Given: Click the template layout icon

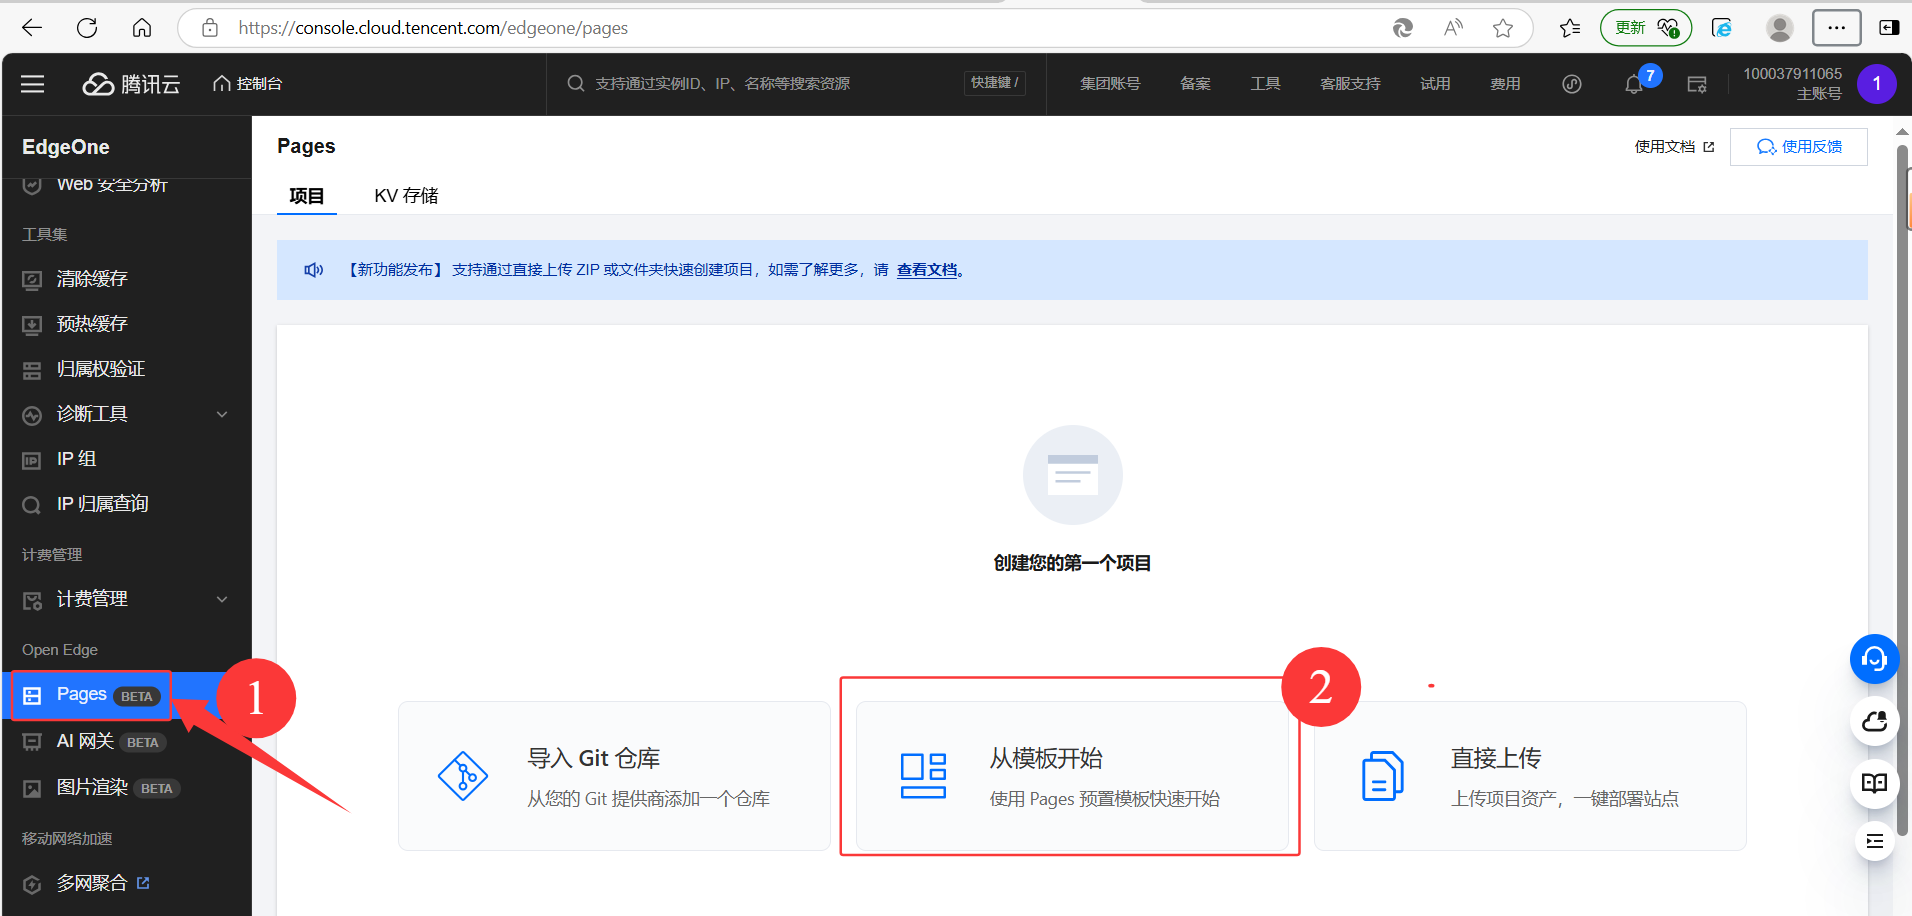Looking at the screenshot, I should (923, 776).
